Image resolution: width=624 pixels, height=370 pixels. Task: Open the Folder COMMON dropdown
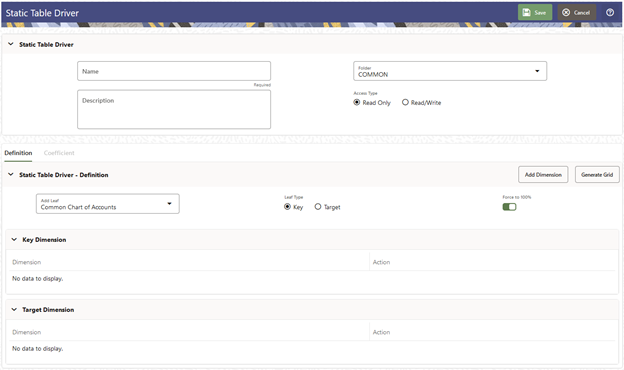(x=450, y=71)
